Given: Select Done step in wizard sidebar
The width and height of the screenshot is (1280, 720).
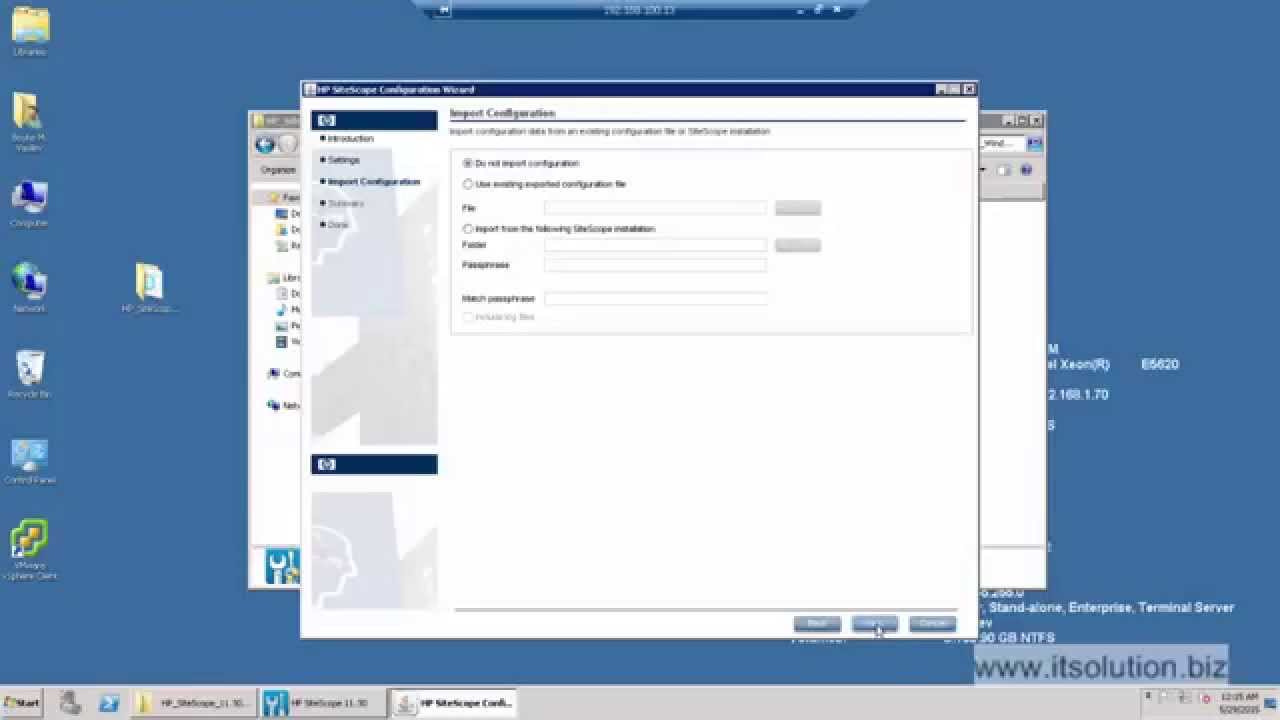Looking at the screenshot, I should tap(336, 225).
